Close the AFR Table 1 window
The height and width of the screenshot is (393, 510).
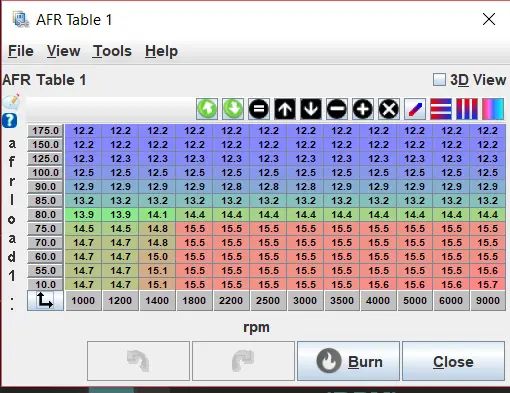point(489,19)
